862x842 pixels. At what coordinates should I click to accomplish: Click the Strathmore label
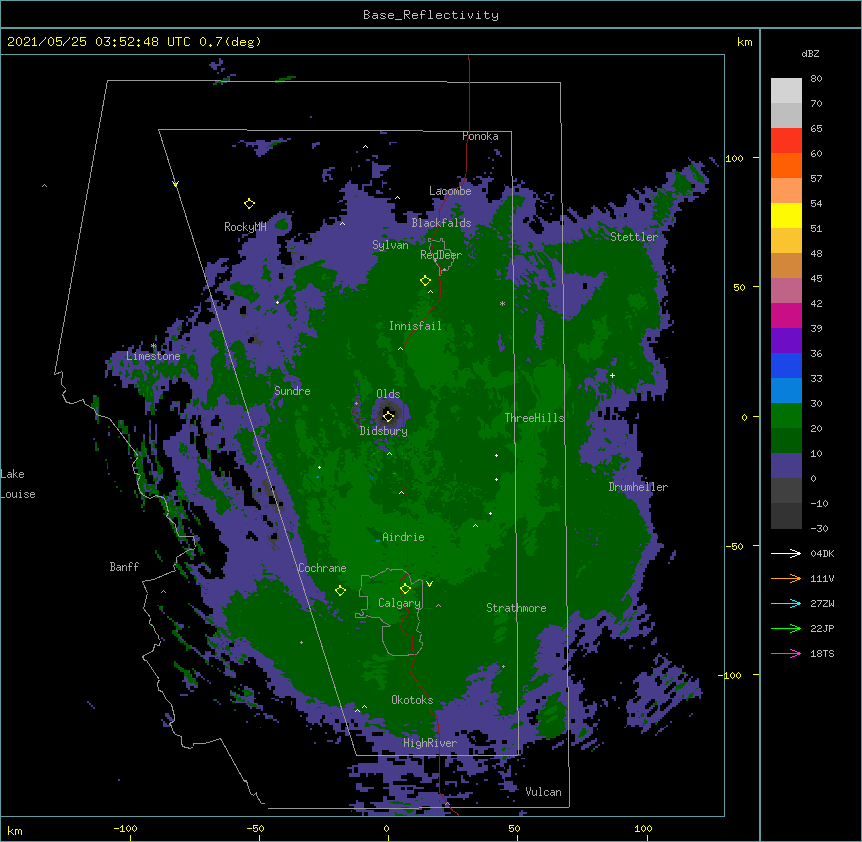point(516,608)
